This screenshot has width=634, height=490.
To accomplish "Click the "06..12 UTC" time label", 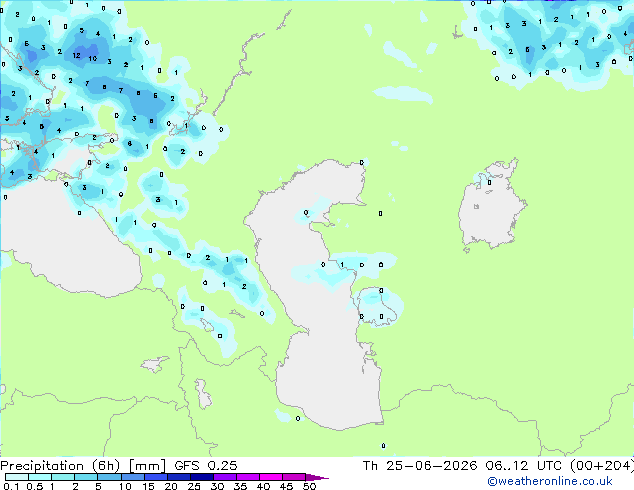I will 524,466.
